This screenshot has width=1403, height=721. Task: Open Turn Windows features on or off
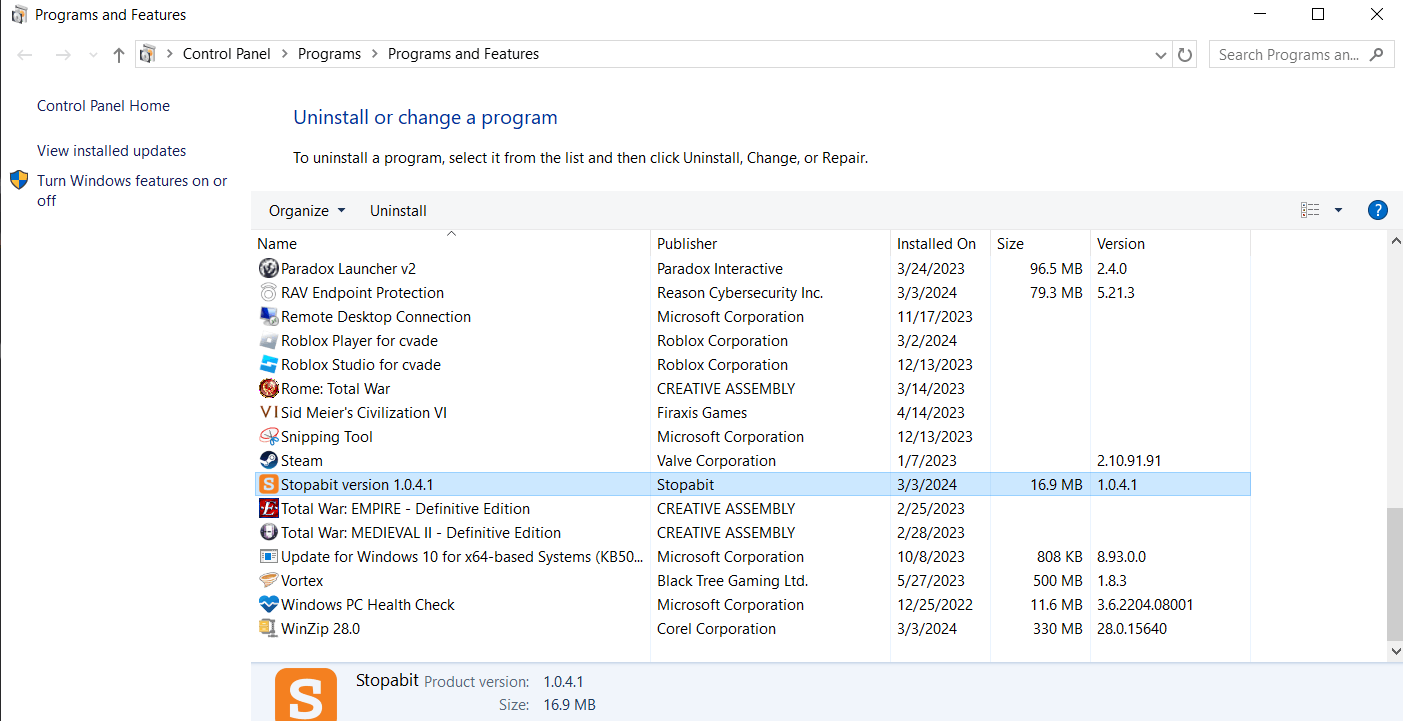tap(132, 190)
